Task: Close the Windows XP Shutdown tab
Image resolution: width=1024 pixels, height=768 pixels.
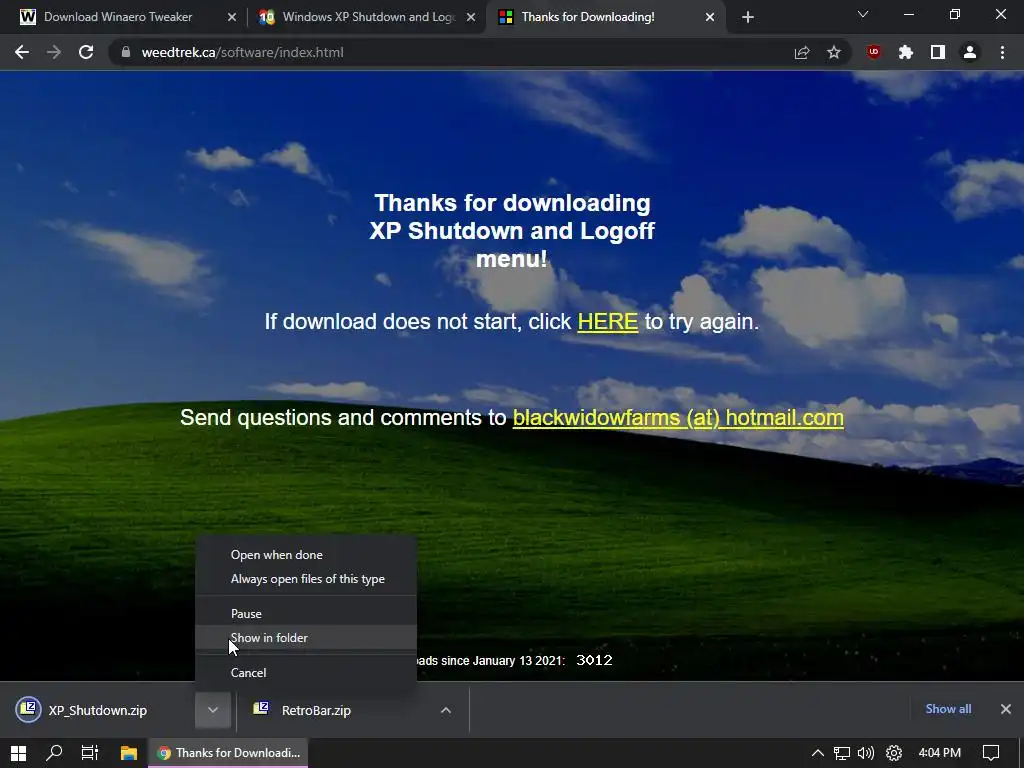Action: coord(471,18)
